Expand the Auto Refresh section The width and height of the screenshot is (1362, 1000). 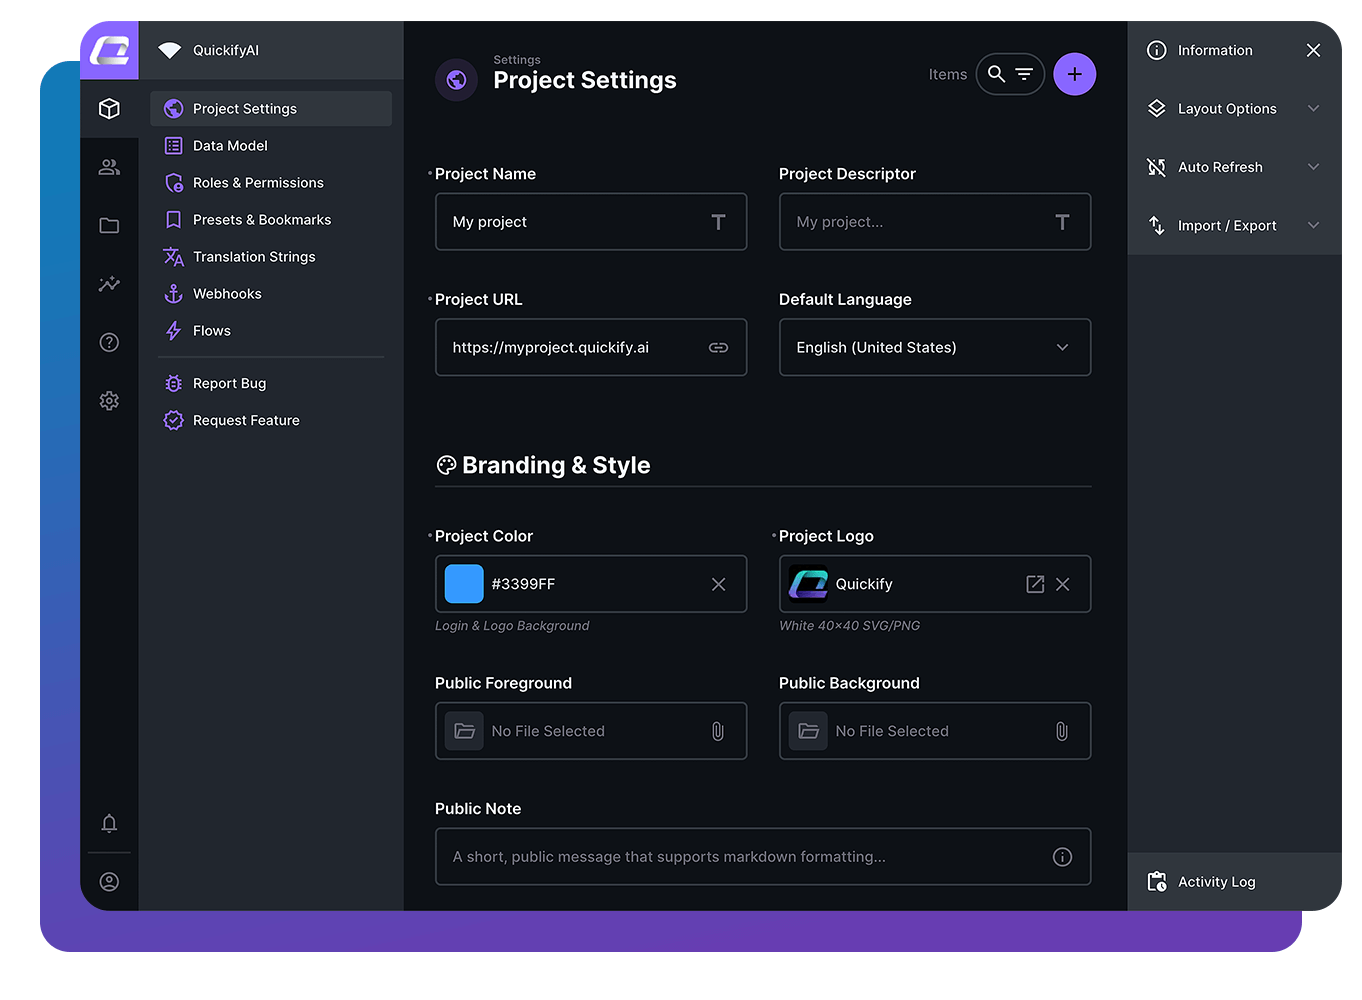pos(1234,167)
